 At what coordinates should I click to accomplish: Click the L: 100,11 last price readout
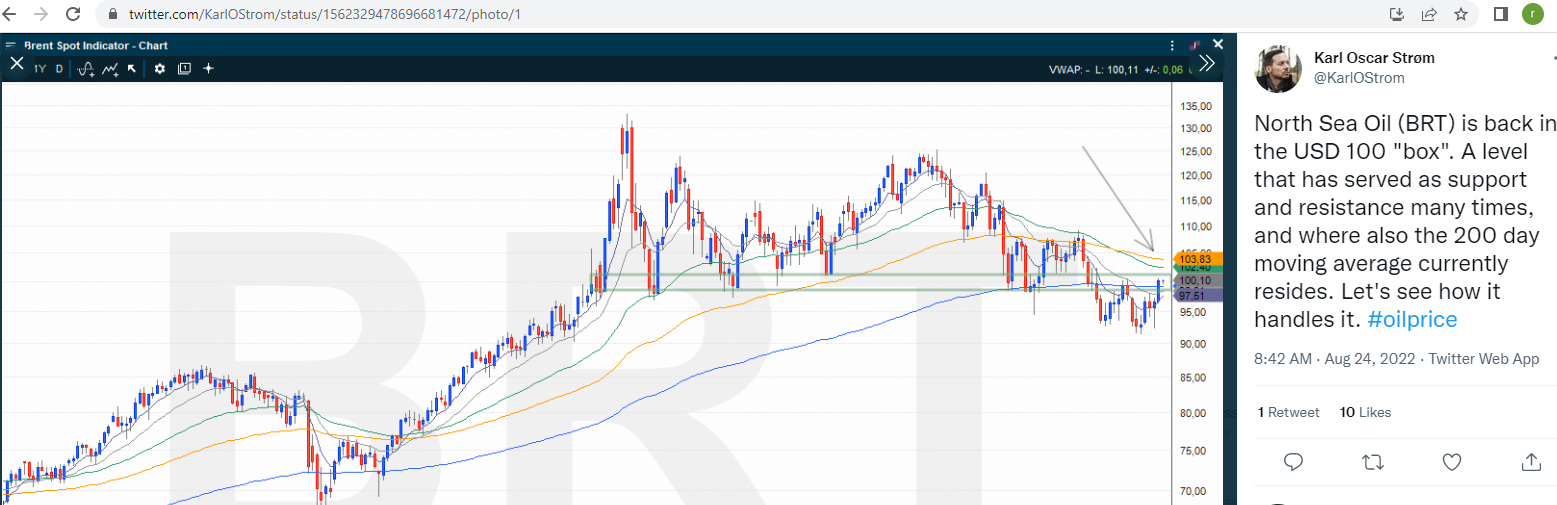tap(1117, 69)
